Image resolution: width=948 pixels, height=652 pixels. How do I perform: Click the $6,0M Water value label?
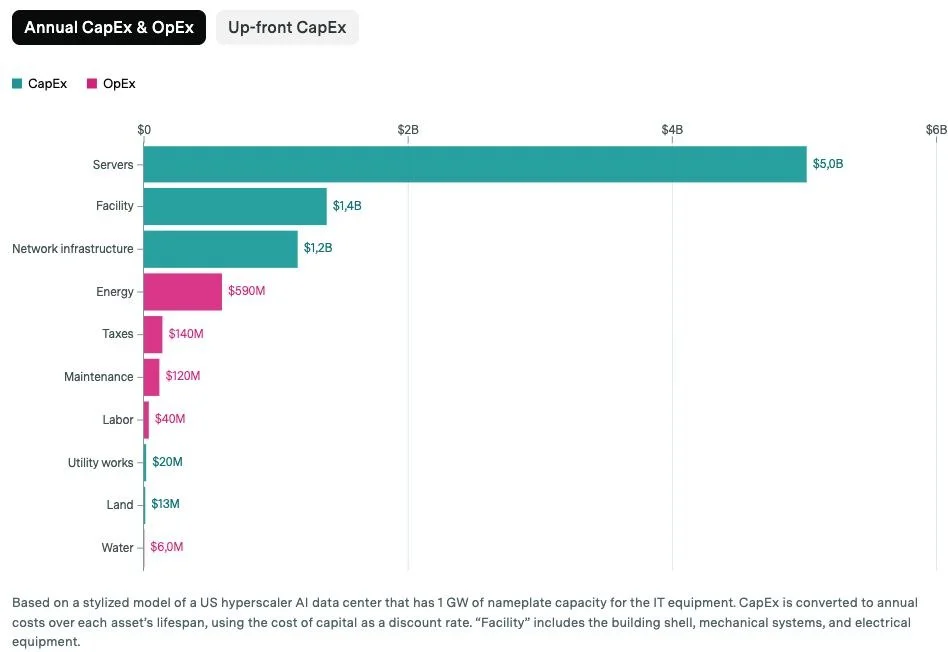pyautogui.click(x=167, y=547)
